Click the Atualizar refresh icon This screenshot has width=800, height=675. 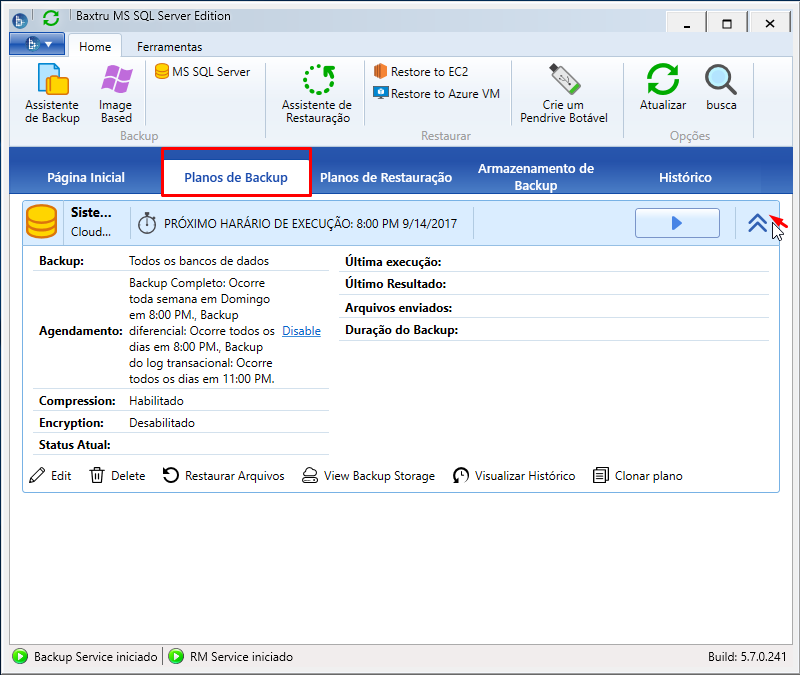663,80
